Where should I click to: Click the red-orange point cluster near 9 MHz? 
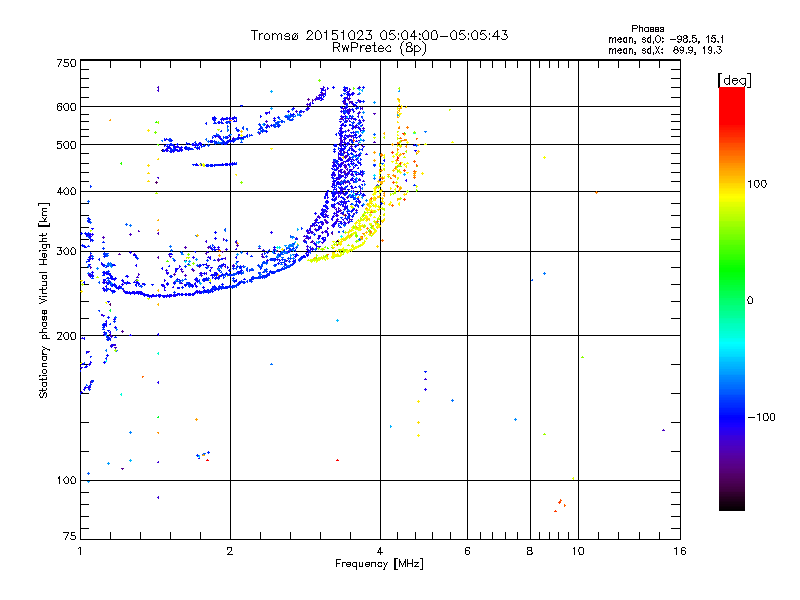tap(560, 505)
